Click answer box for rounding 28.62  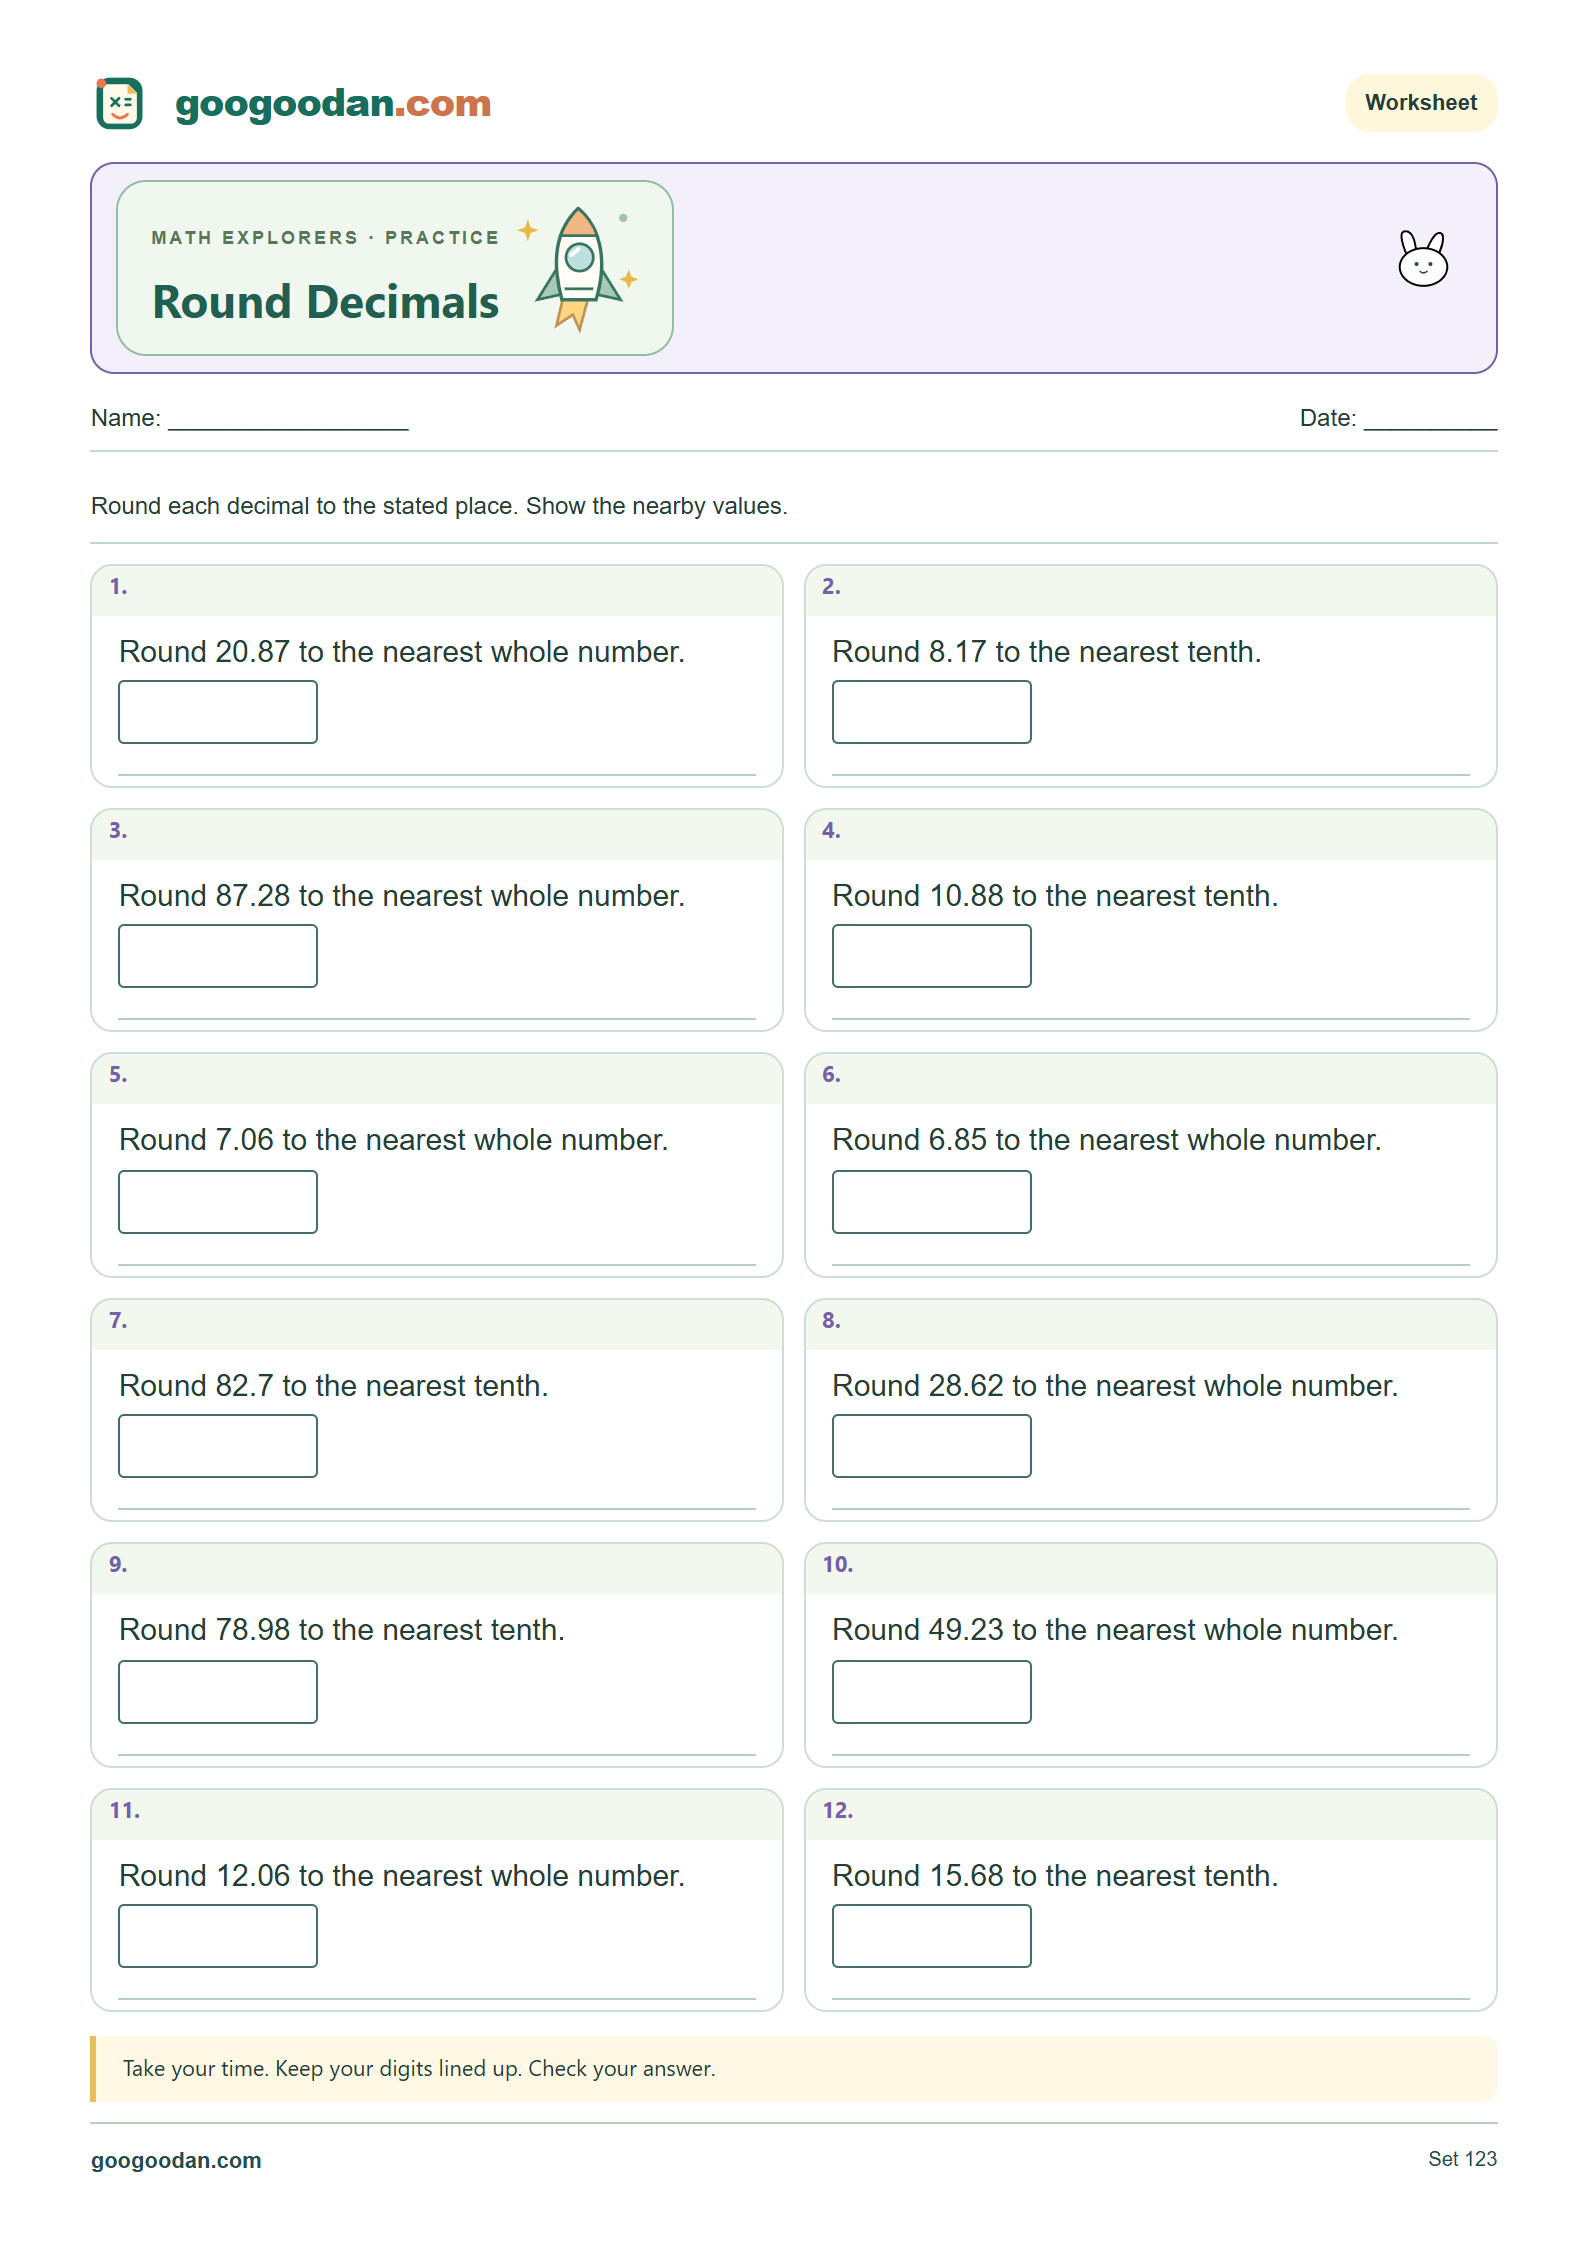point(931,1446)
